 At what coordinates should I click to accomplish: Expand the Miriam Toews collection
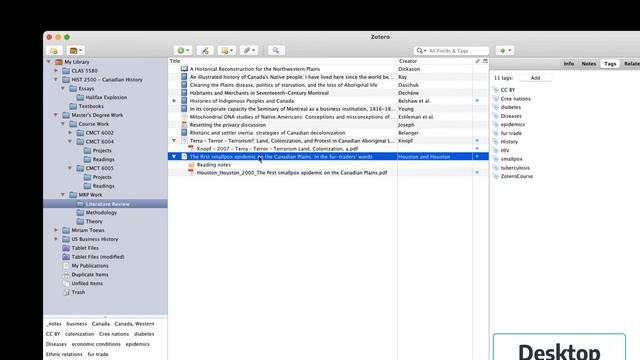[56, 230]
